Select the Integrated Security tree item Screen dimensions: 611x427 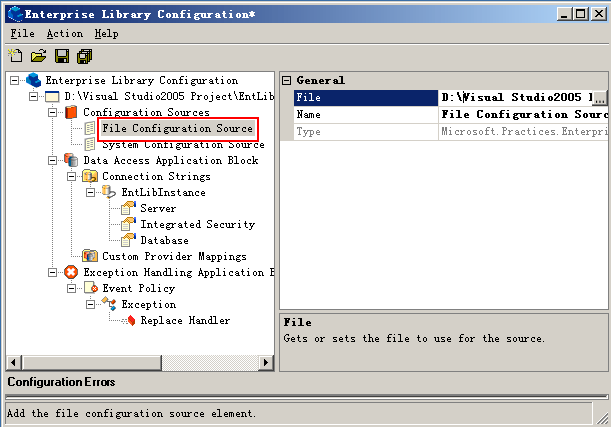pos(197,224)
